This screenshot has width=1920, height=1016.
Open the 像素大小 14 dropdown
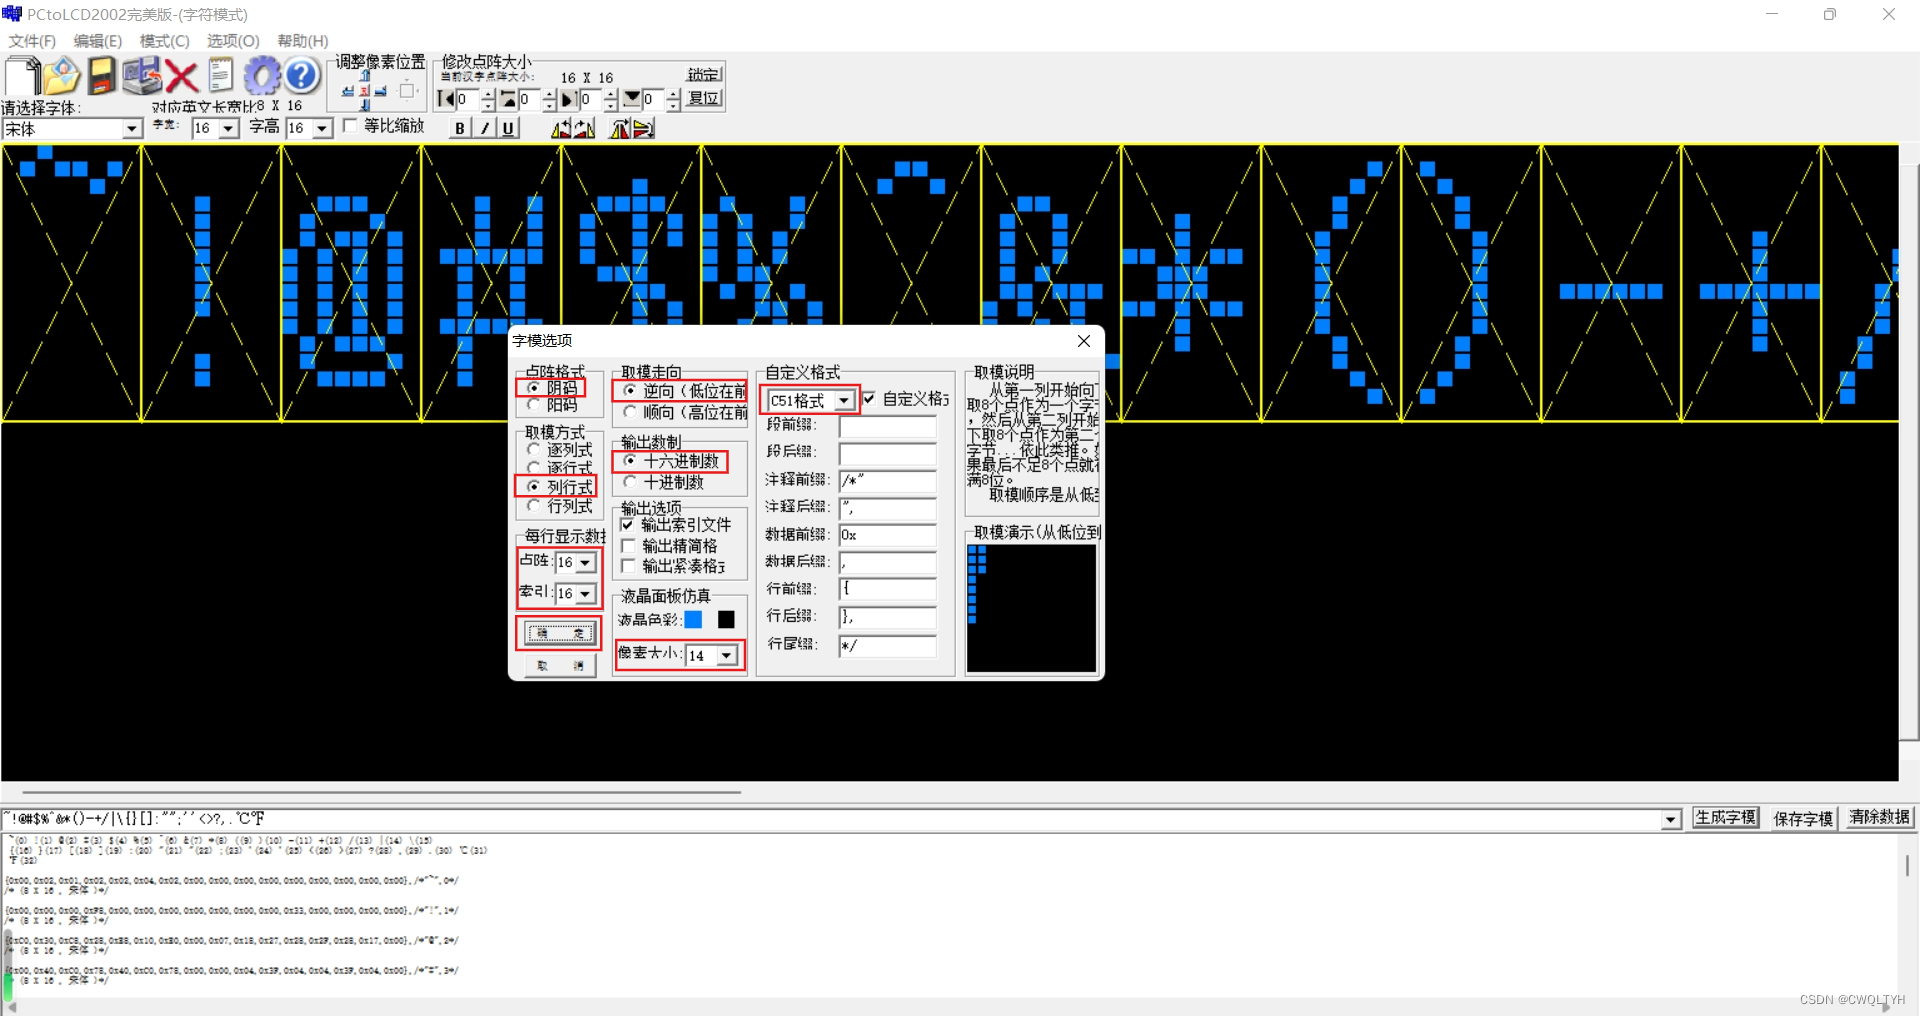pyautogui.click(x=728, y=656)
